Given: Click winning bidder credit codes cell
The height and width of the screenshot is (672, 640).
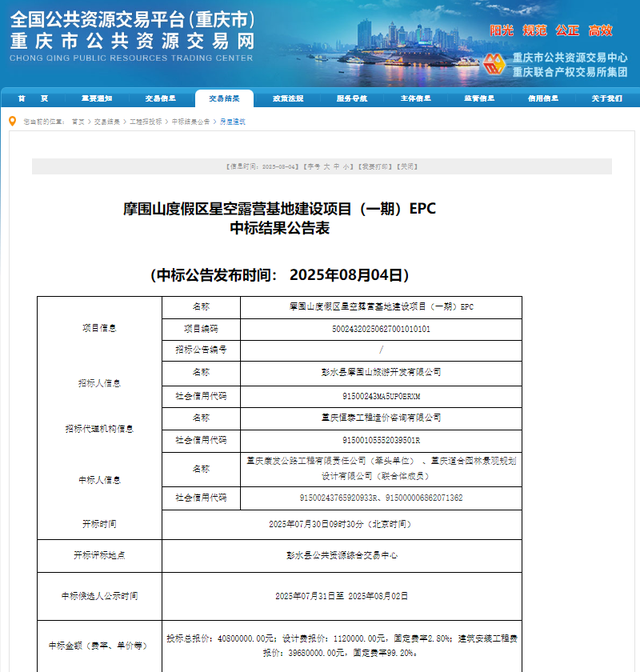Looking at the screenshot, I should tap(381, 498).
